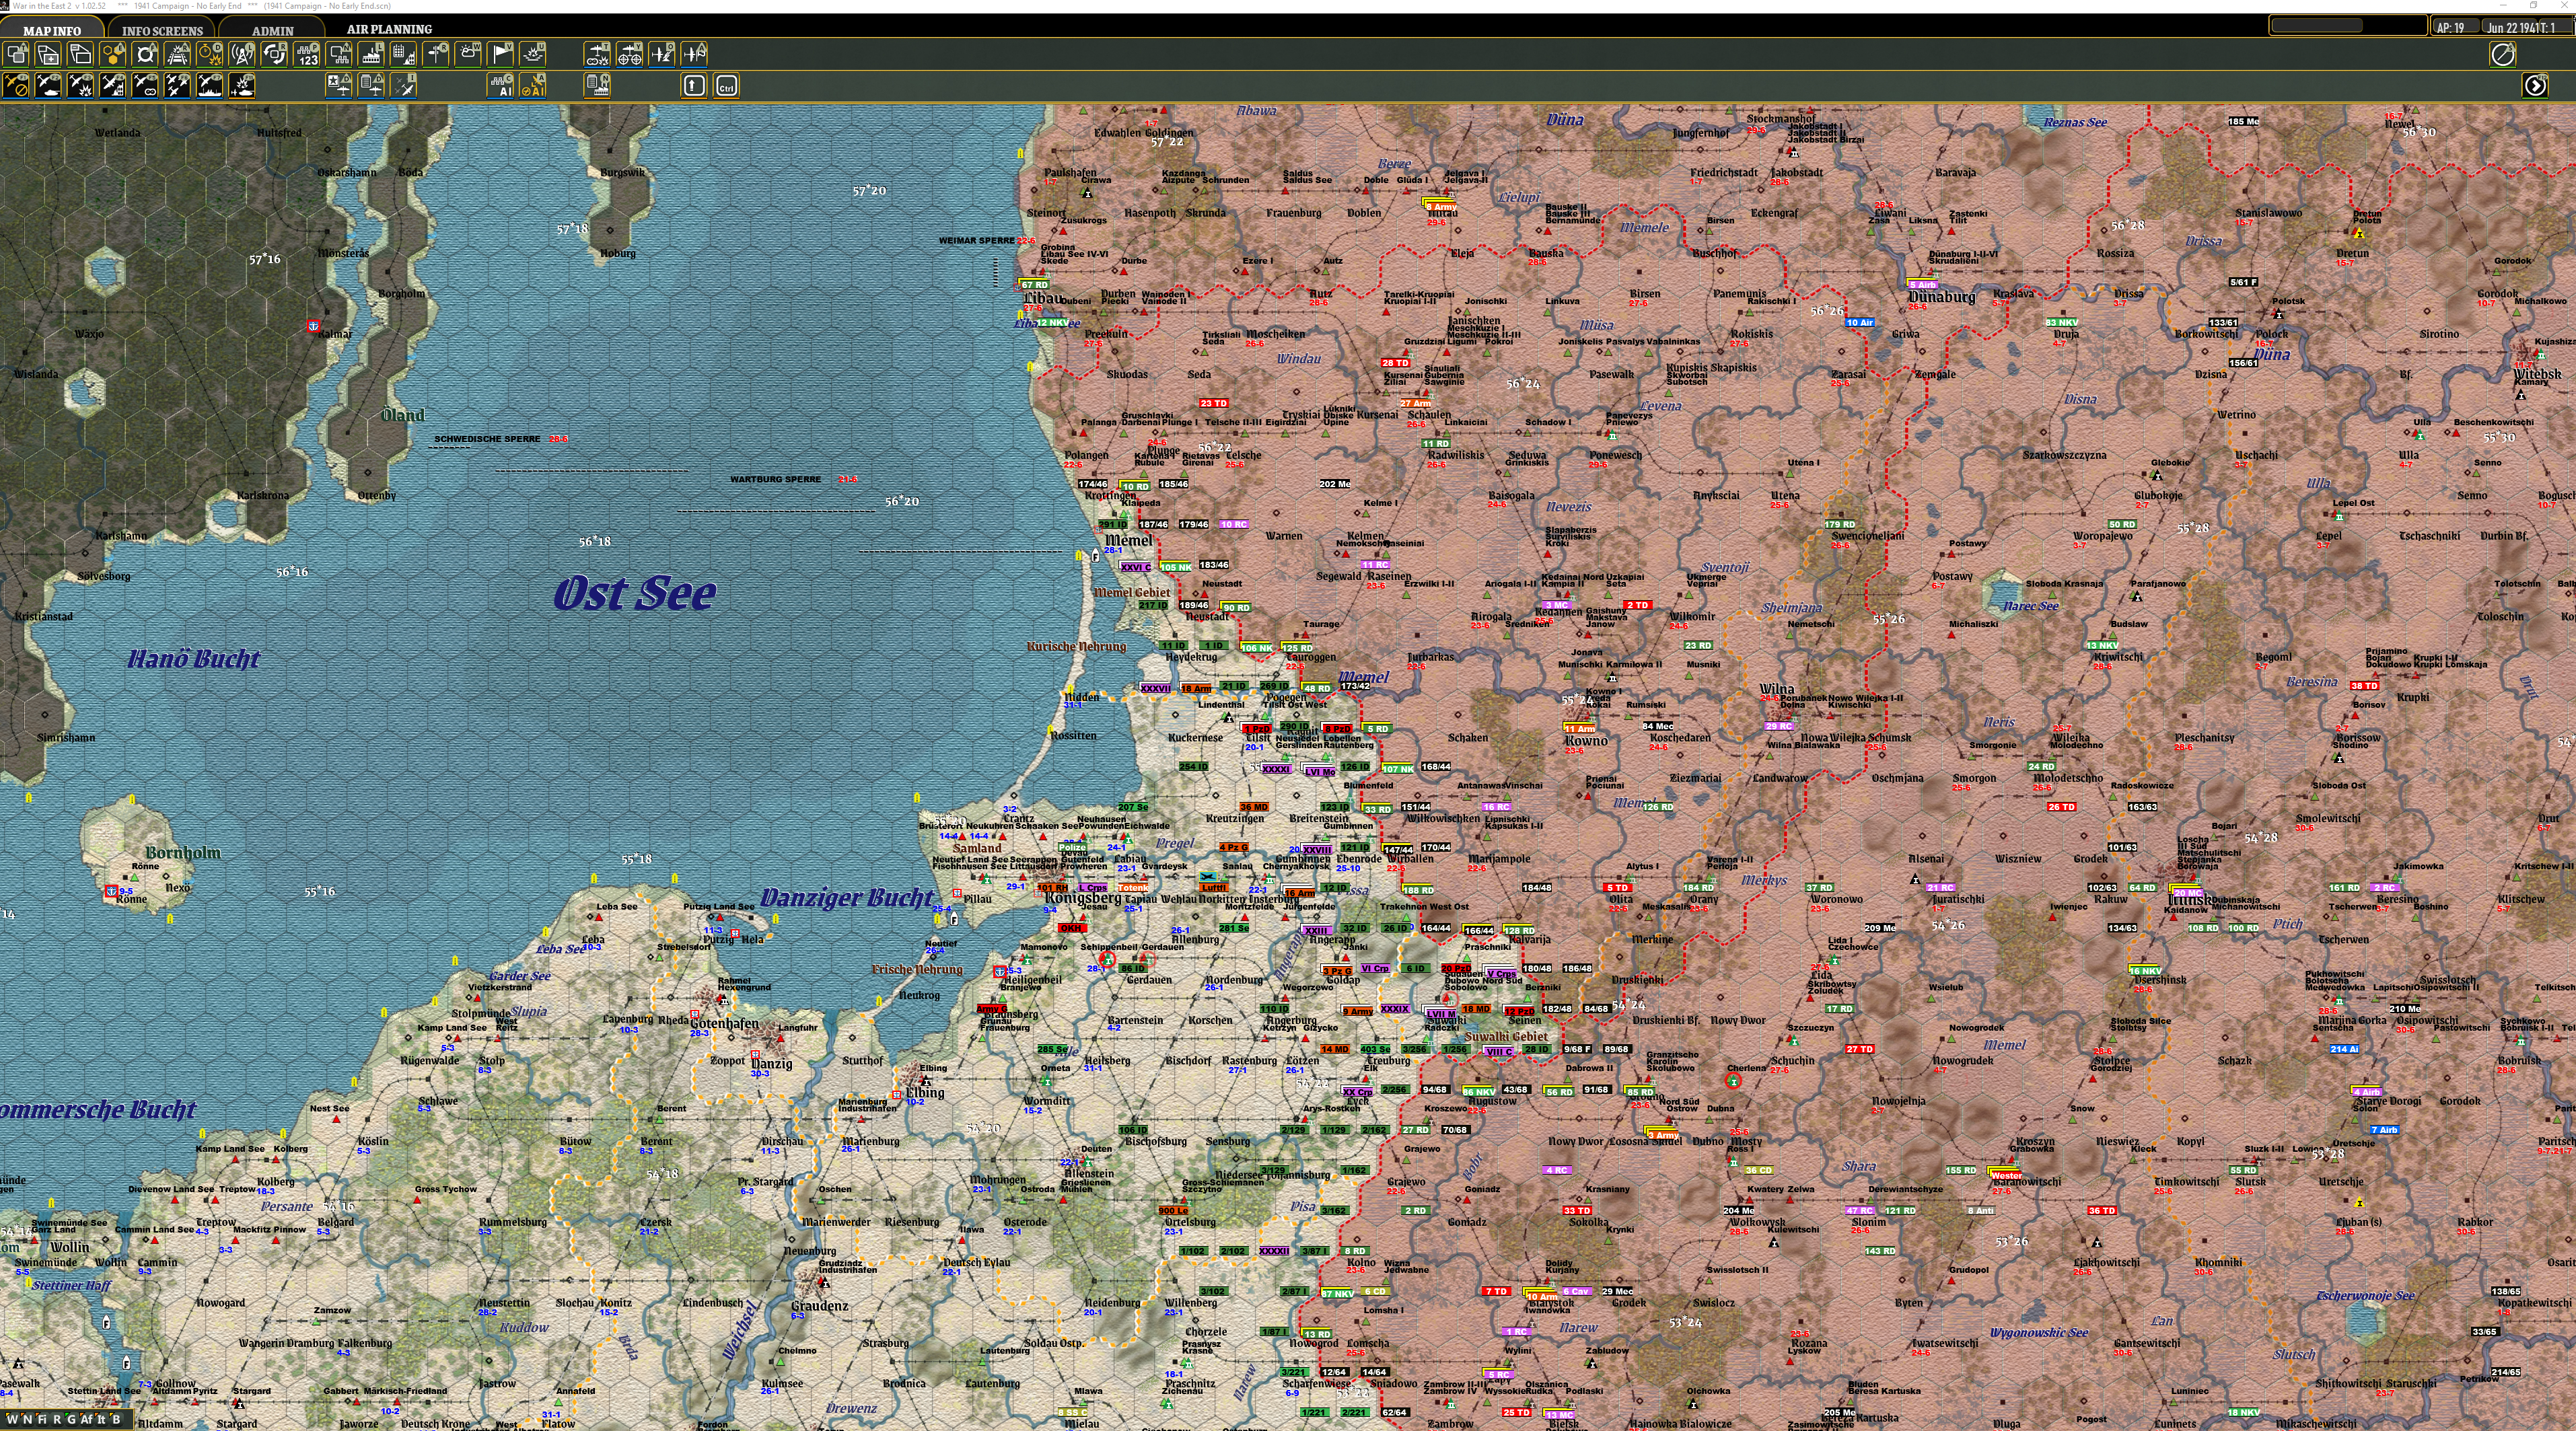Click the "WEIMAR SPERRE" minefield label
The height and width of the screenshot is (1431, 2576).
pyautogui.click(x=977, y=241)
